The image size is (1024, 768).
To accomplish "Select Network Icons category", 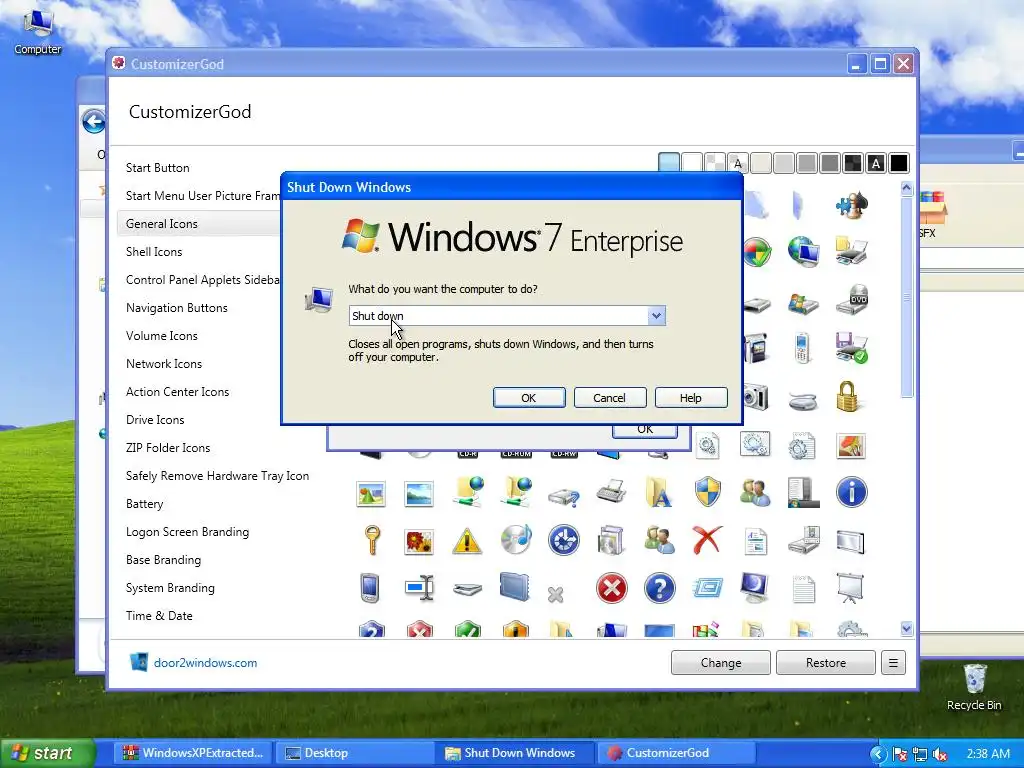I will (164, 364).
